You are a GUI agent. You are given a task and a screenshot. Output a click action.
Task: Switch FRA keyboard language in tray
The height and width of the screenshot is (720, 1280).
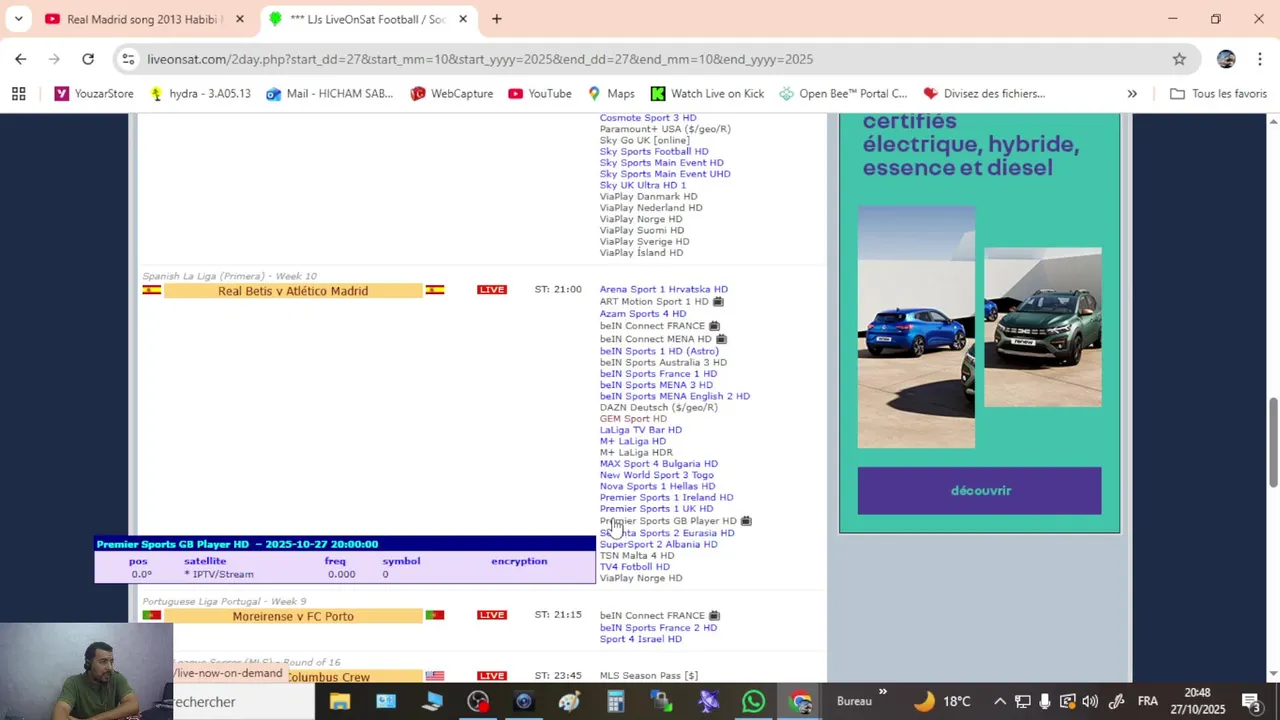pos(1148,701)
